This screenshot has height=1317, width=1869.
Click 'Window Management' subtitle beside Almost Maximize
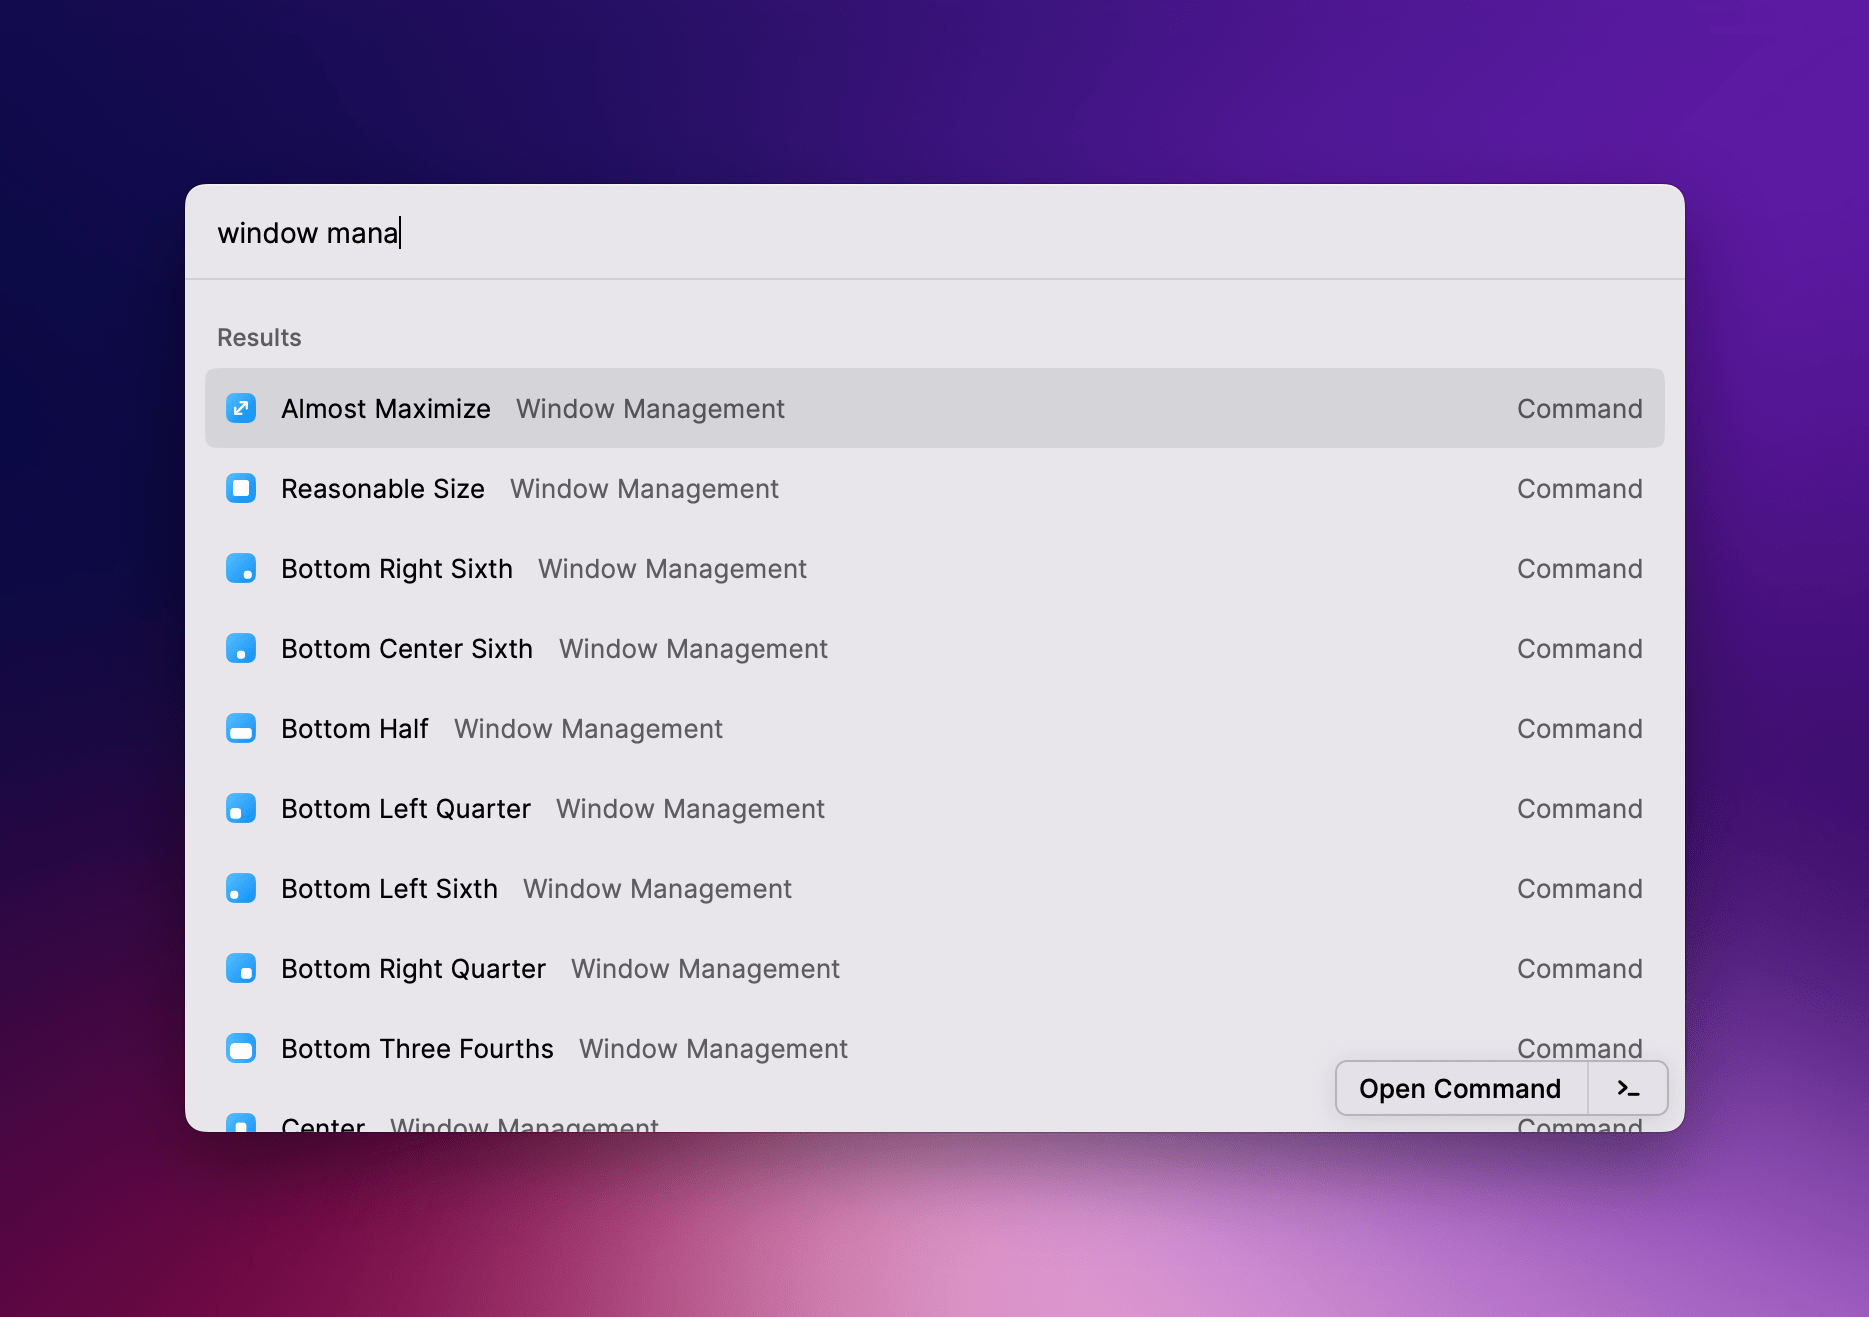[650, 409]
